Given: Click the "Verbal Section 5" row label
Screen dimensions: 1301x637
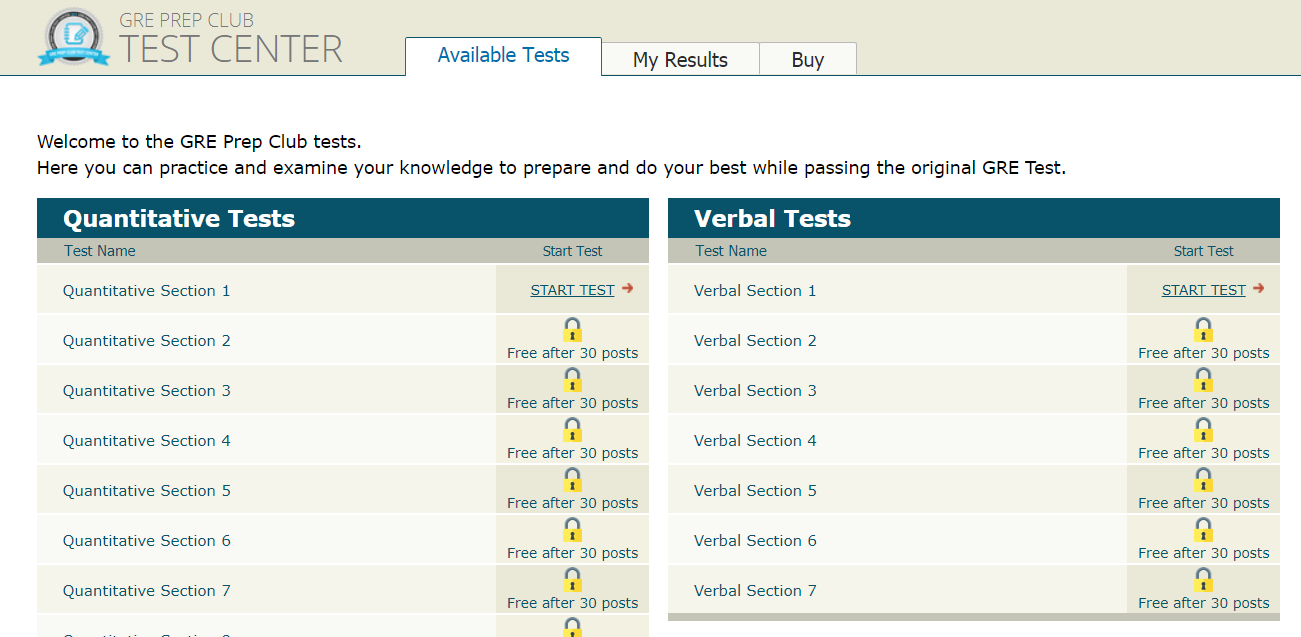Looking at the screenshot, I should tap(755, 491).
